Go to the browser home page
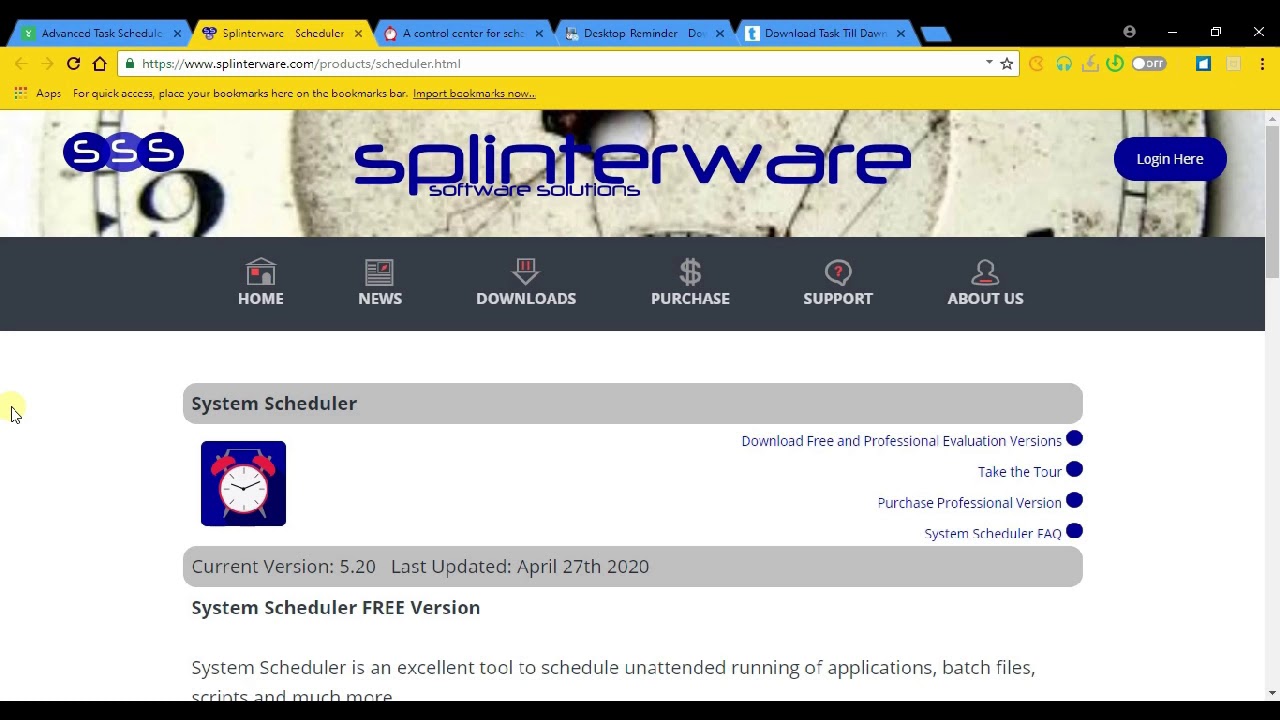 pos(99,63)
